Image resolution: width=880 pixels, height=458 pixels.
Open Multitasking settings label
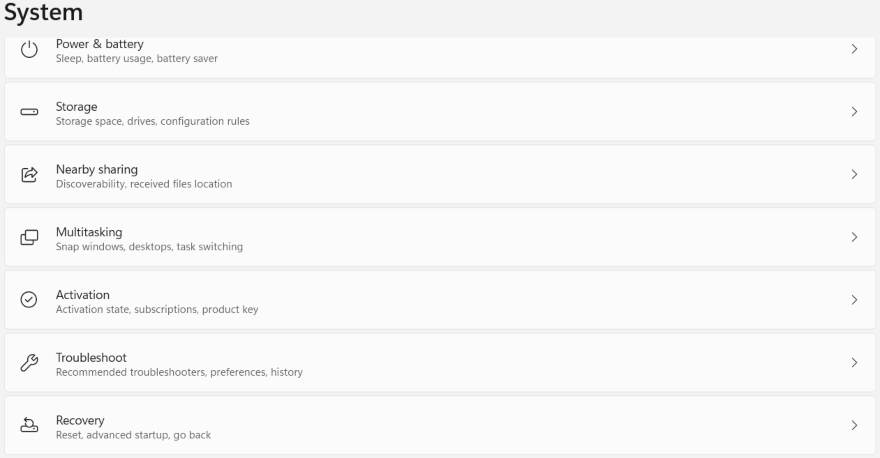(x=88, y=231)
